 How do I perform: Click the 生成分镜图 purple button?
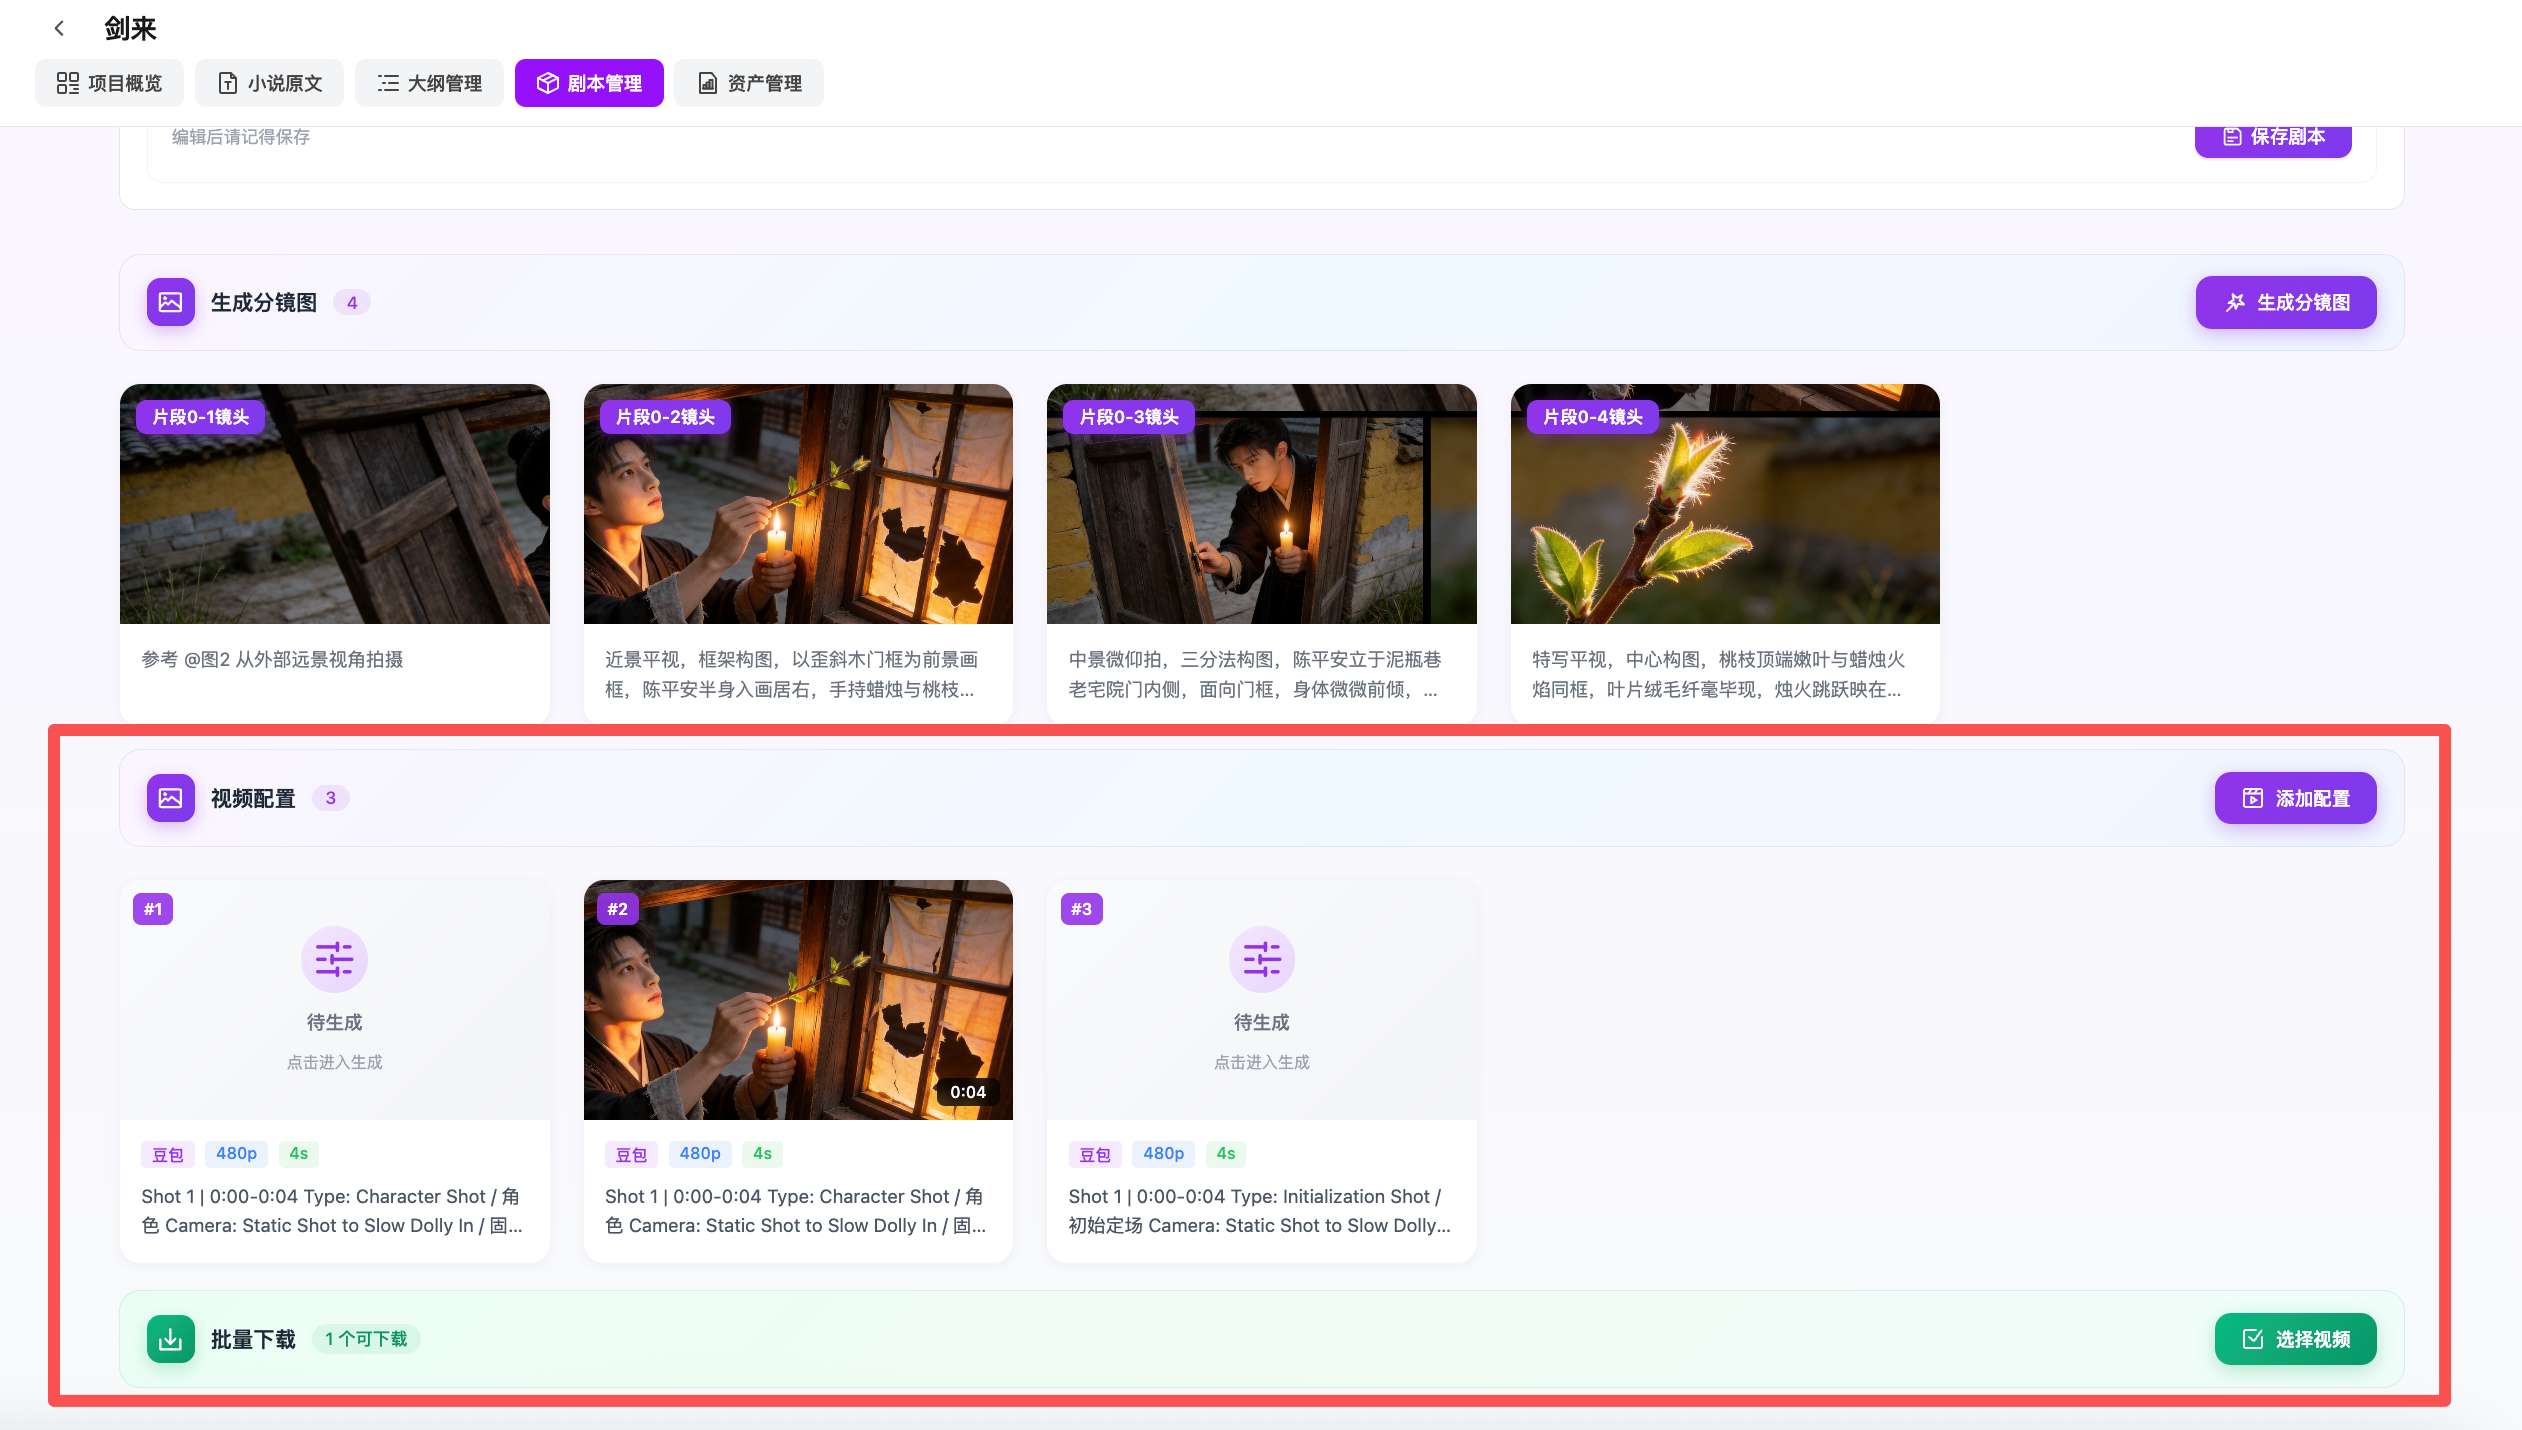tap(2286, 302)
